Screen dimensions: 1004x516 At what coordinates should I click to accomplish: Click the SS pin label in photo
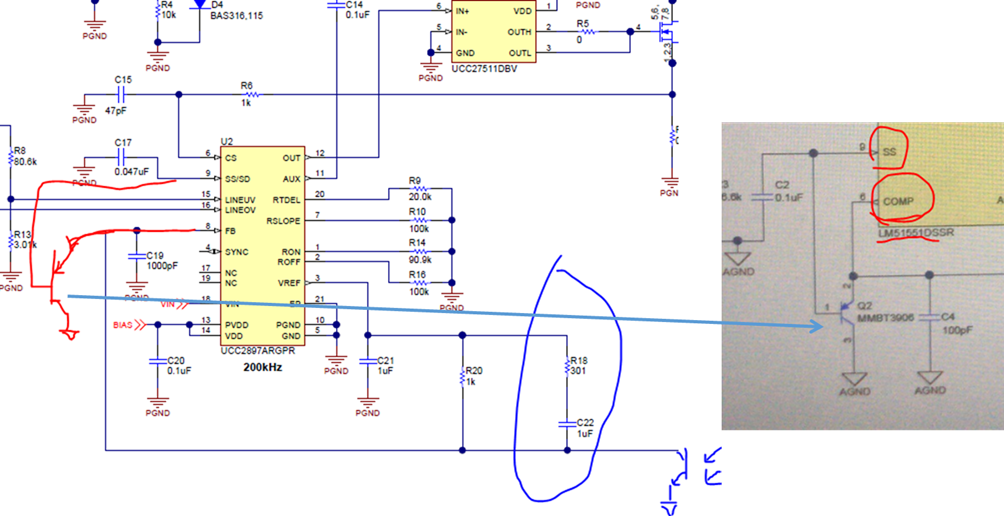pyautogui.click(x=889, y=152)
